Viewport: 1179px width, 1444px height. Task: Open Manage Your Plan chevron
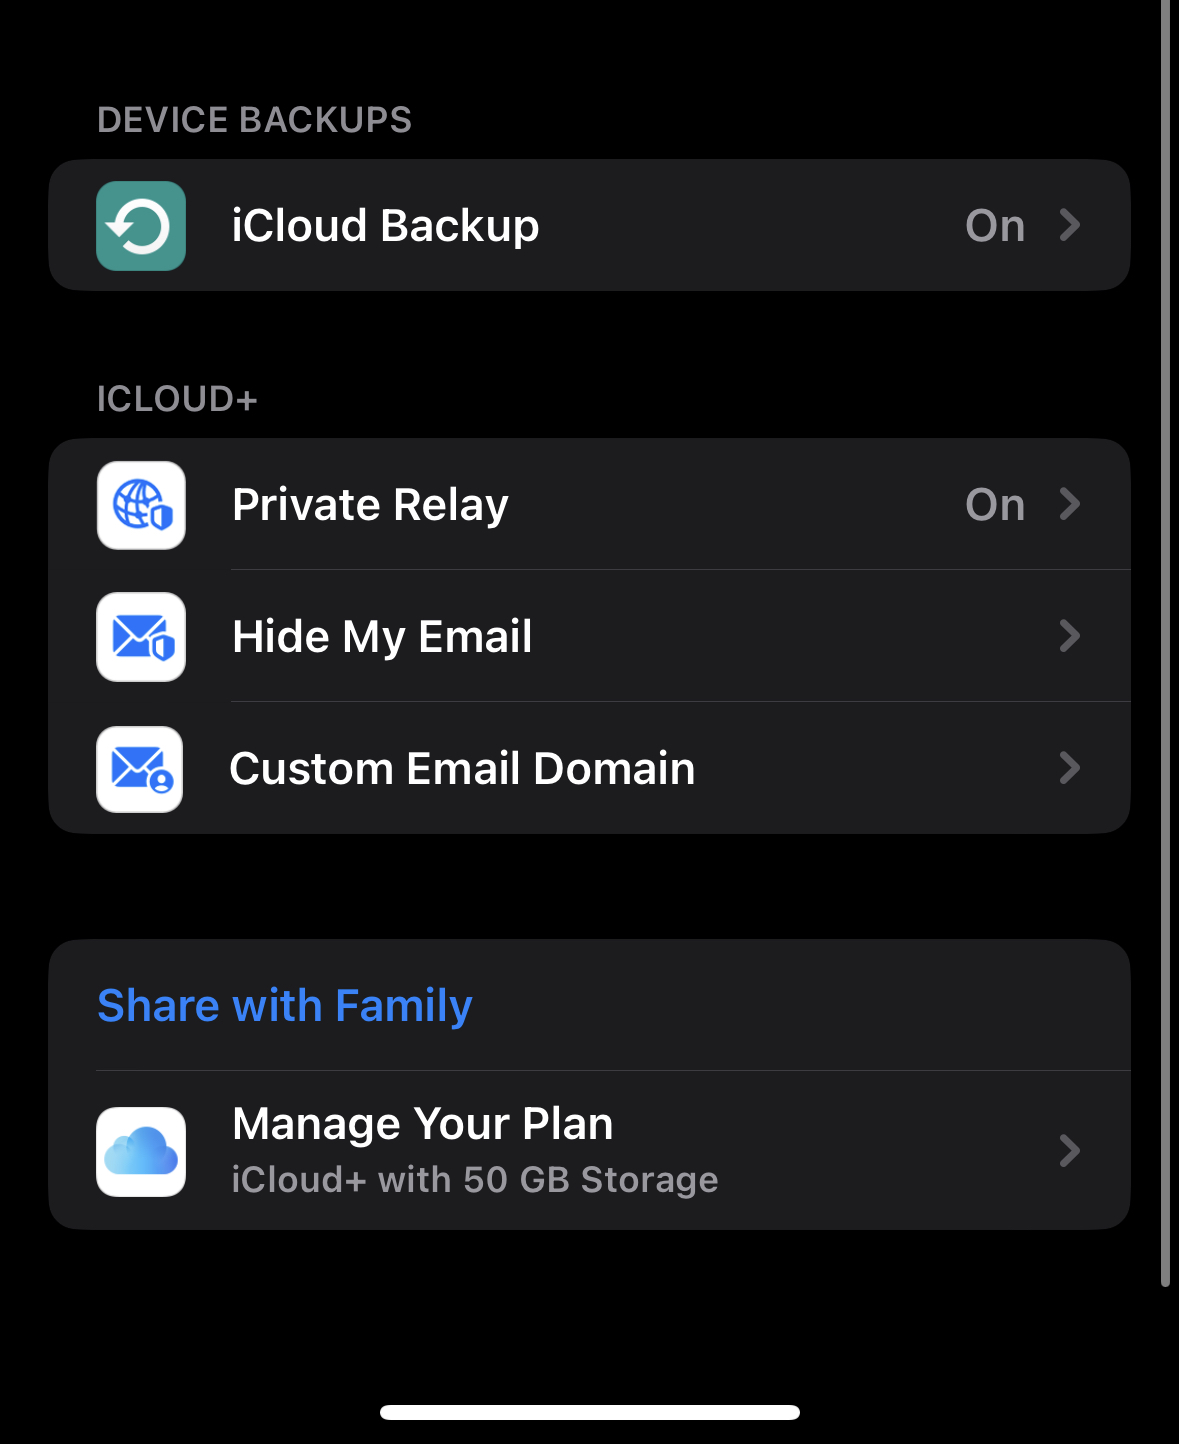click(1070, 1151)
